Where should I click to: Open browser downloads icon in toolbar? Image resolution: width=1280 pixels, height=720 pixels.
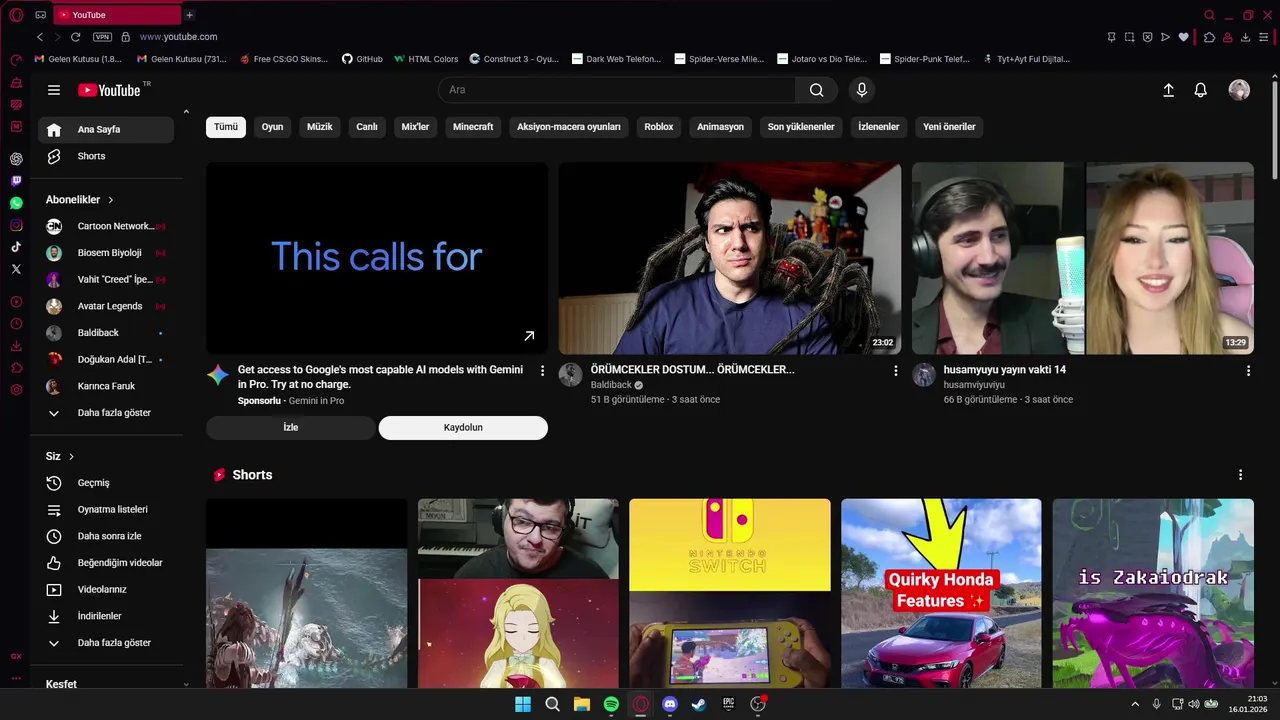point(1246,37)
